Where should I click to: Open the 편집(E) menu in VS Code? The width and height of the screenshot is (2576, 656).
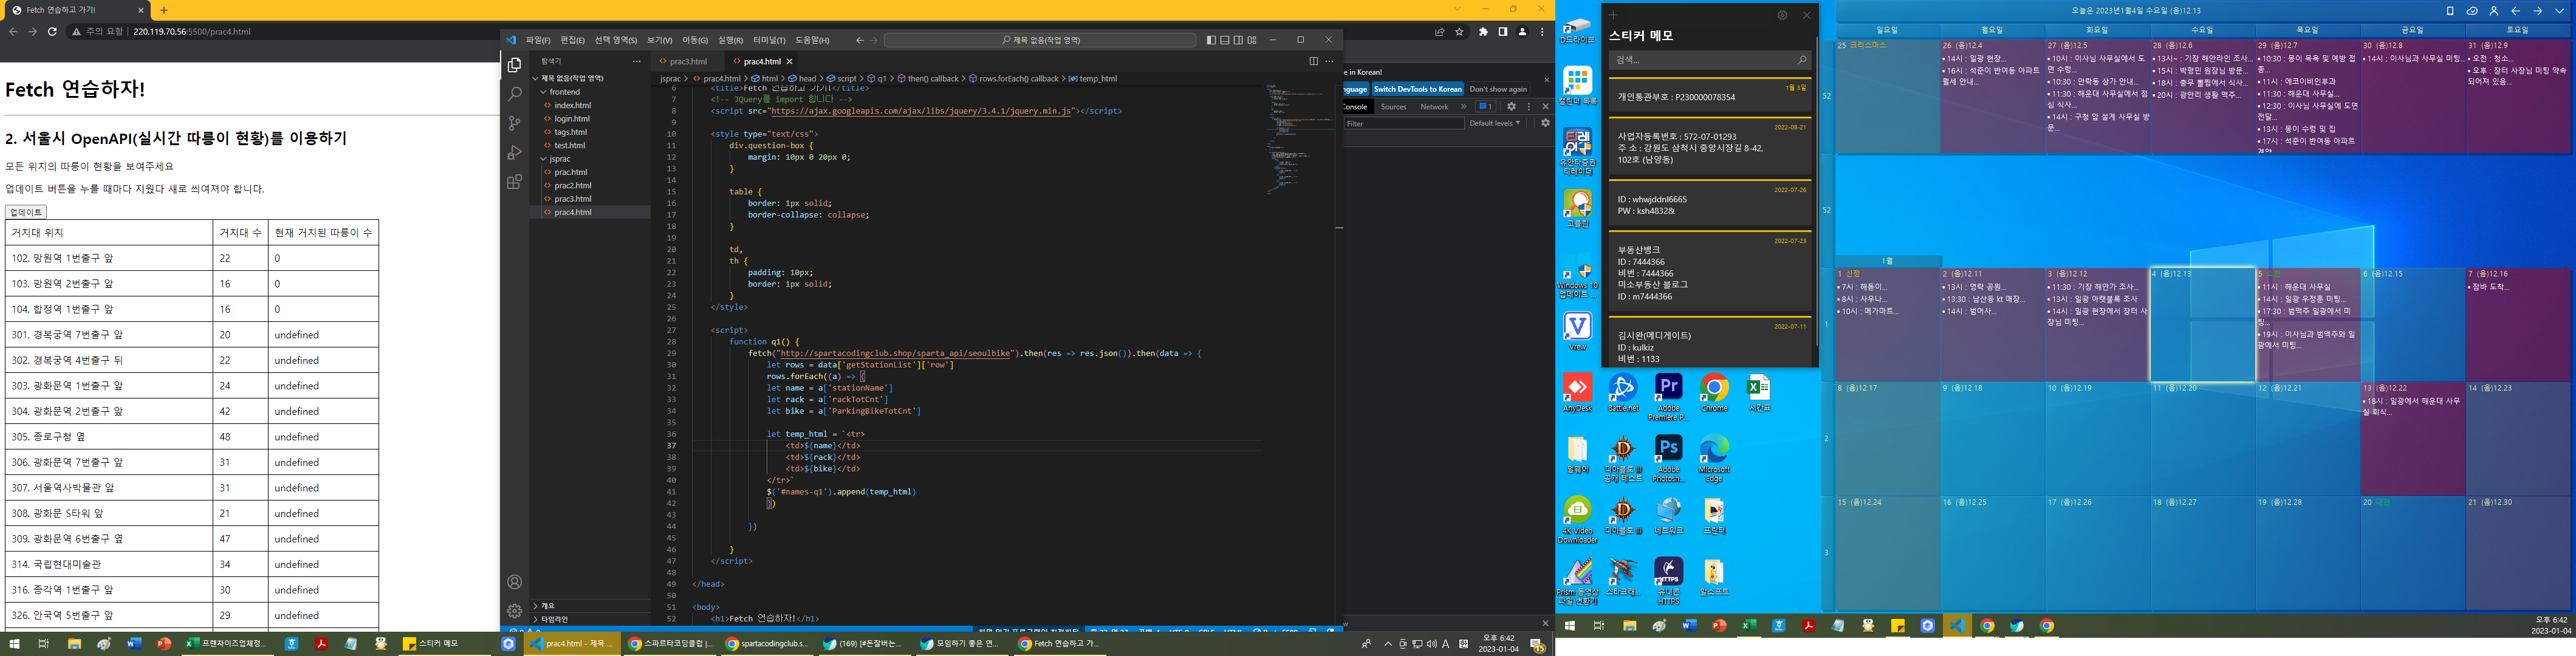pos(572,40)
